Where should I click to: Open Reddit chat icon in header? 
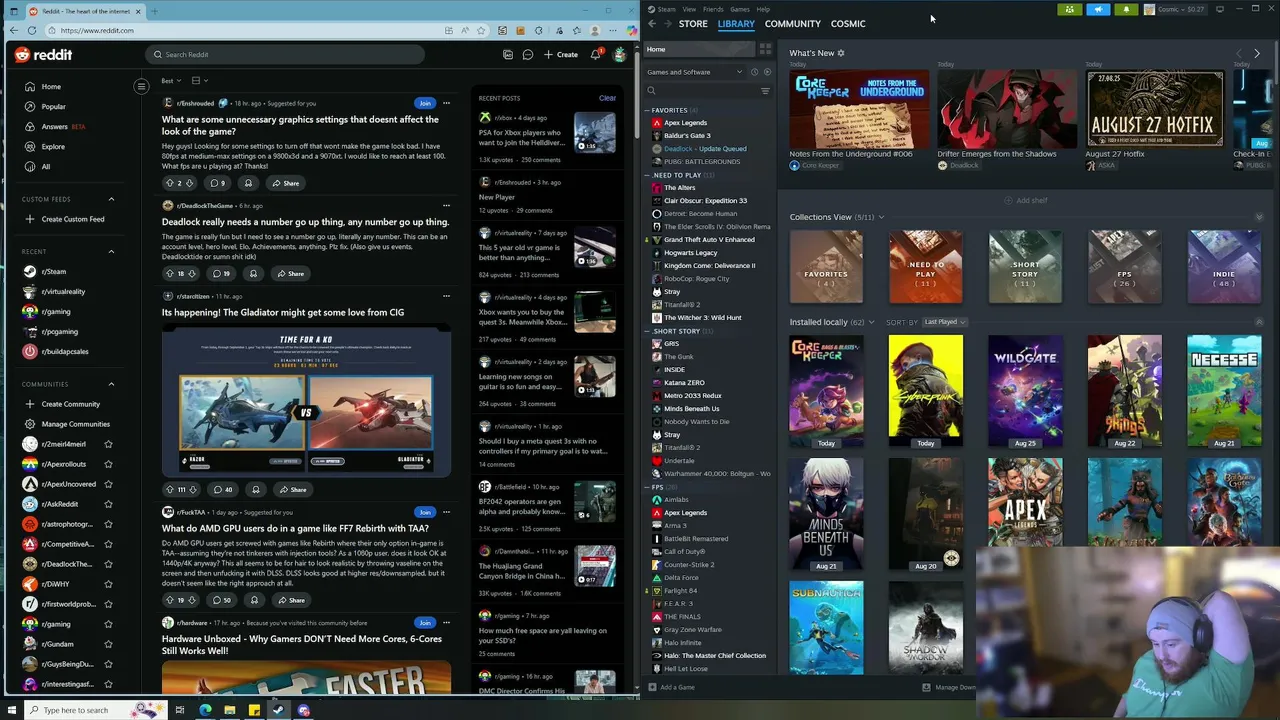tap(528, 54)
